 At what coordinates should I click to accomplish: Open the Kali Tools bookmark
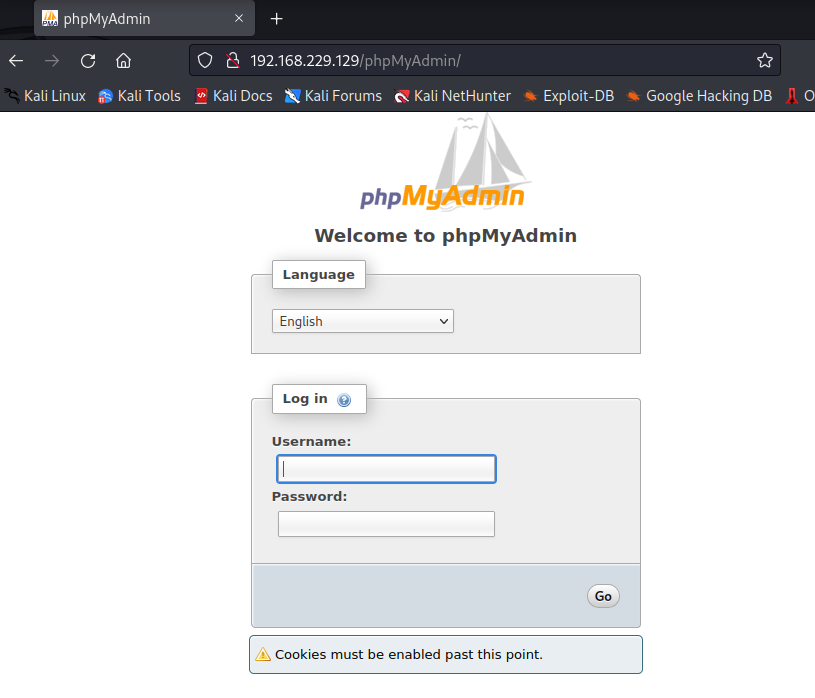139,96
